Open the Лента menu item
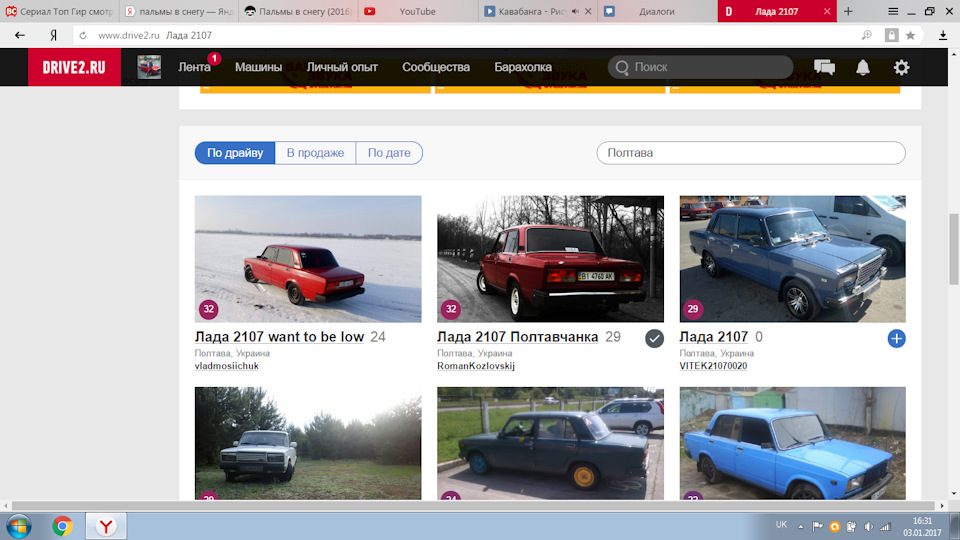 [x=194, y=67]
